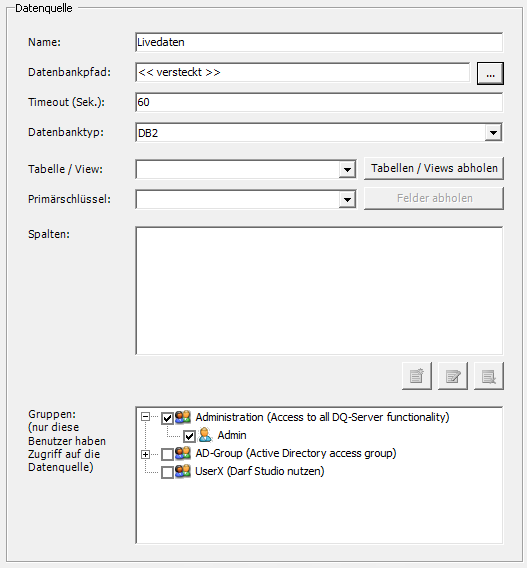The image size is (527, 568).
Task: Click the delete column icon button
Action: click(489, 376)
